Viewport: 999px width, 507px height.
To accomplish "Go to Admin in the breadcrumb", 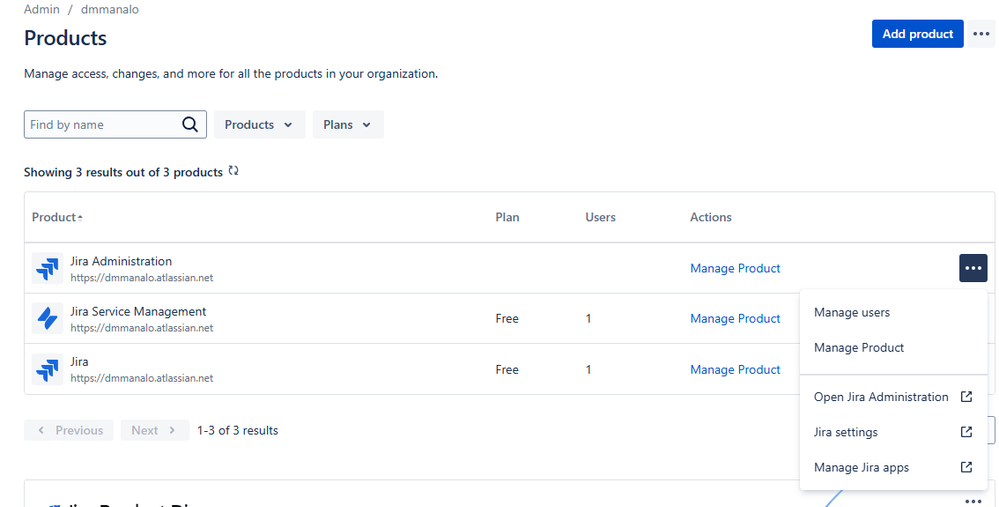I will point(41,10).
